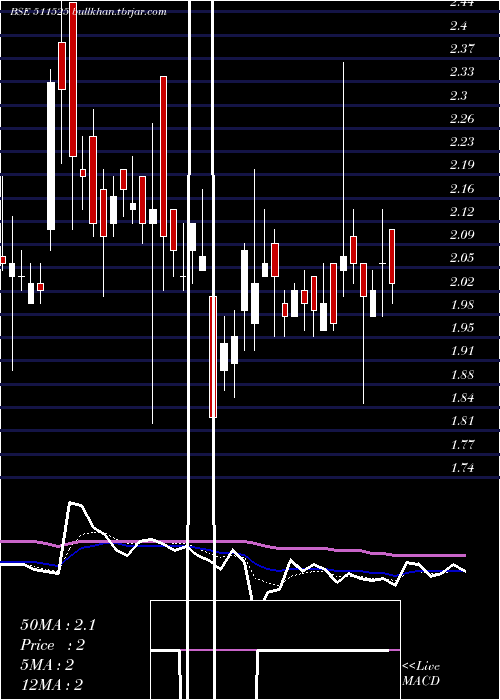Click the 2.23 price axis label

coord(462,142)
